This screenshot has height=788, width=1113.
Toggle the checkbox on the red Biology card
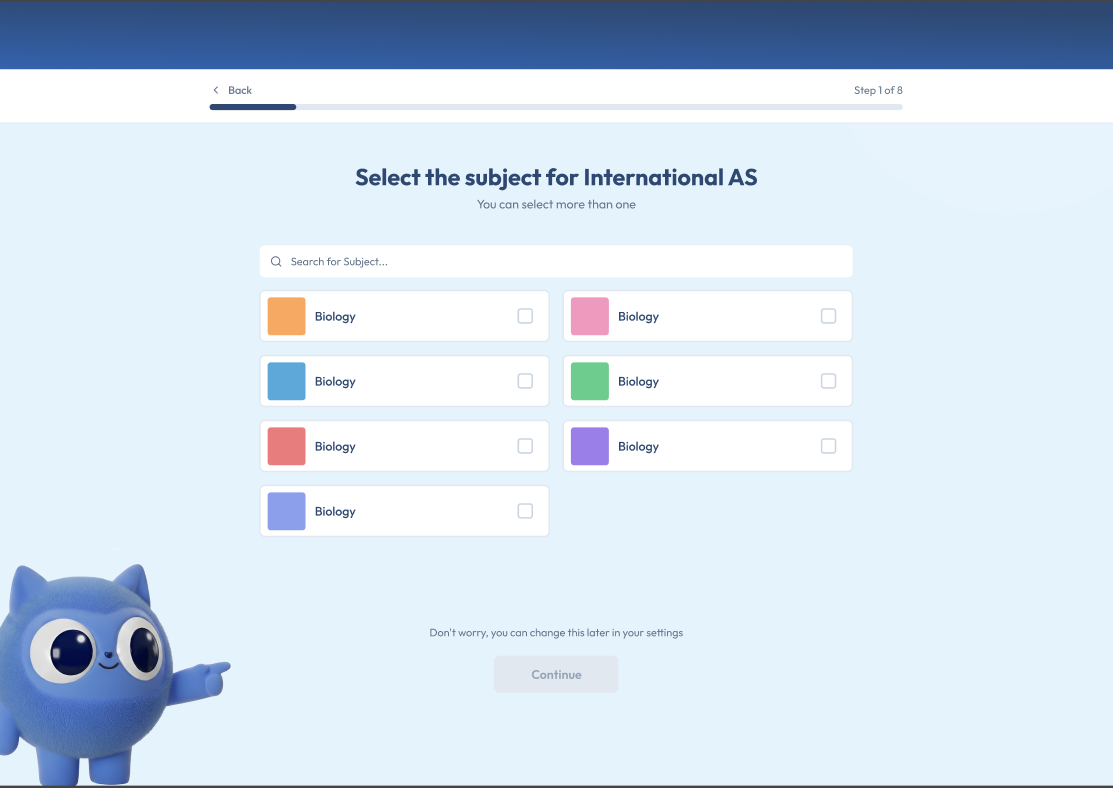pos(525,446)
